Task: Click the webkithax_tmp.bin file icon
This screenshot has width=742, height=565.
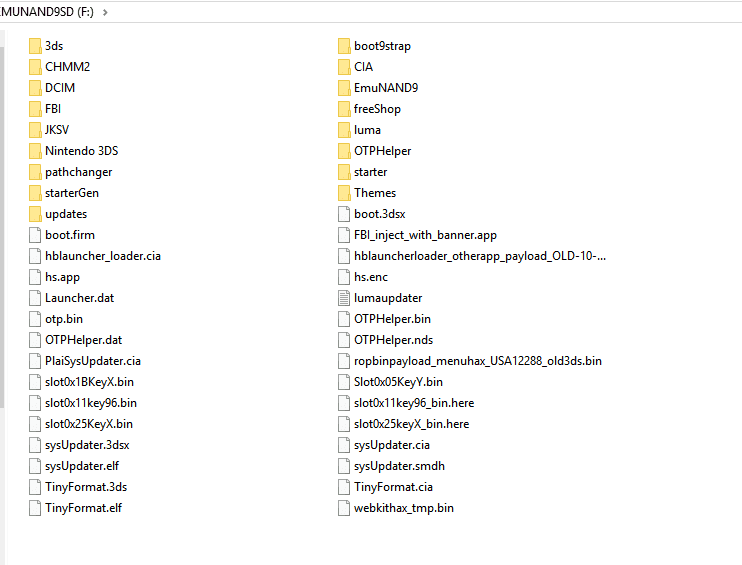Action: pyautogui.click(x=344, y=508)
